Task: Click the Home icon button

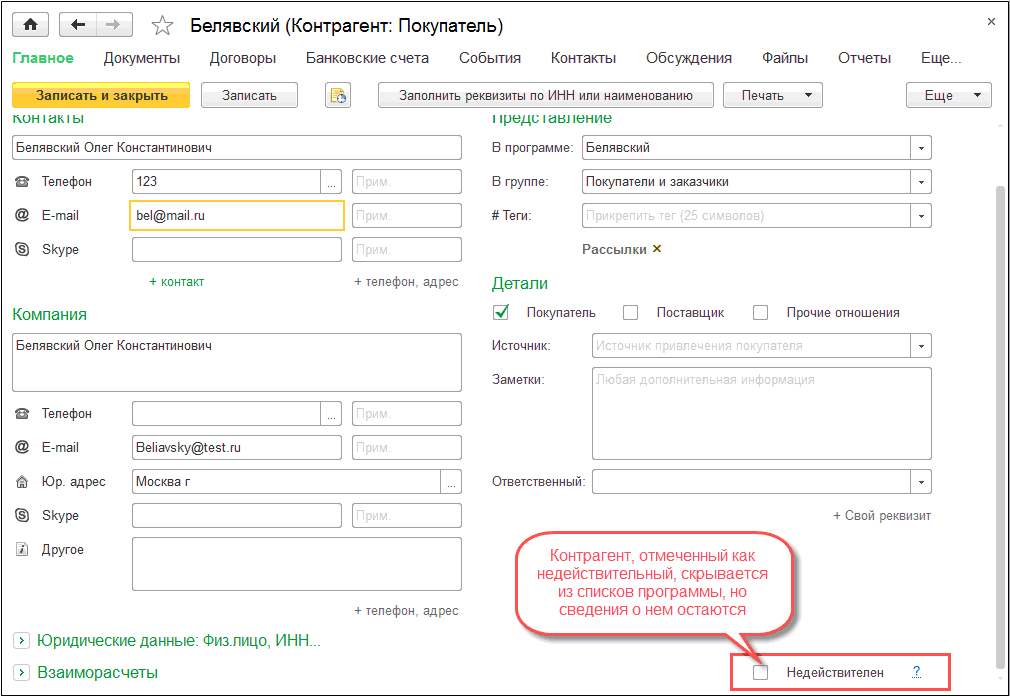Action: tap(30, 25)
